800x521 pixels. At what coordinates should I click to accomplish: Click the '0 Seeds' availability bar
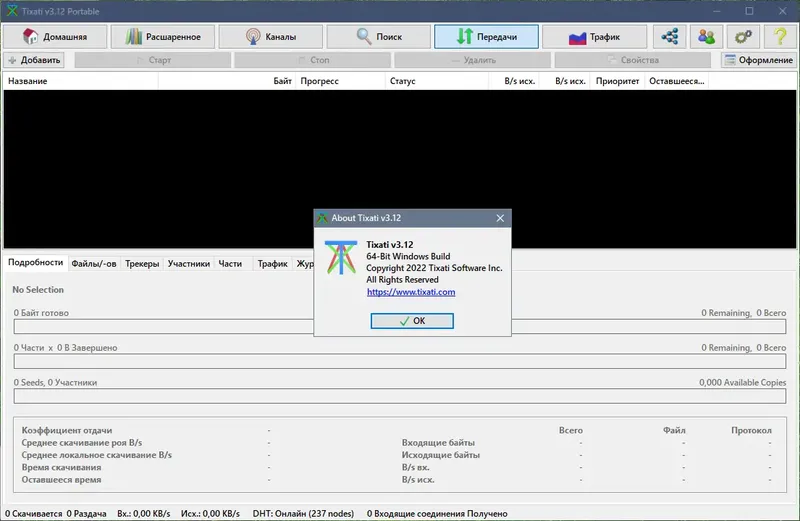pos(399,396)
